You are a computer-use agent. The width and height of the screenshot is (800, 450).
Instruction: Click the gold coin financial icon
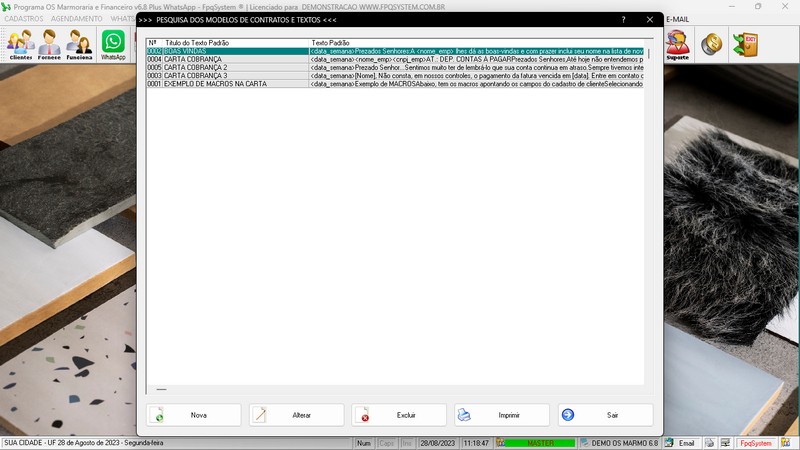pyautogui.click(x=711, y=44)
